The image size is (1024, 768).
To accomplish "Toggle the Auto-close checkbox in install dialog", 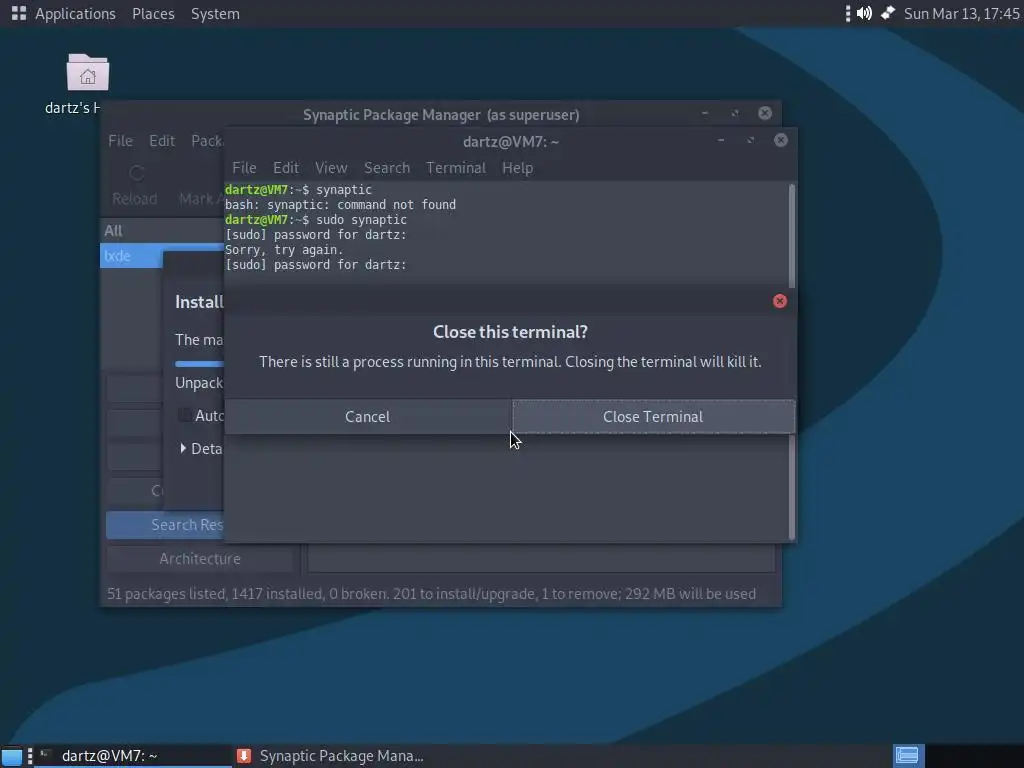I will pos(184,415).
